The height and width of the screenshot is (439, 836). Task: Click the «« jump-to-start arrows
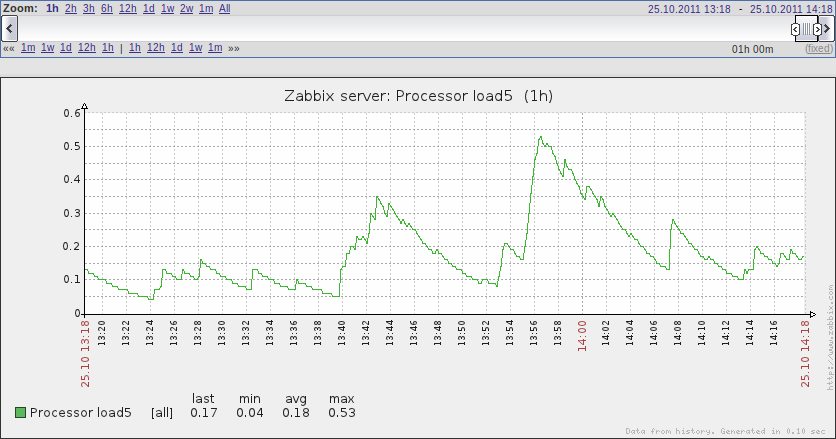[x=9, y=48]
